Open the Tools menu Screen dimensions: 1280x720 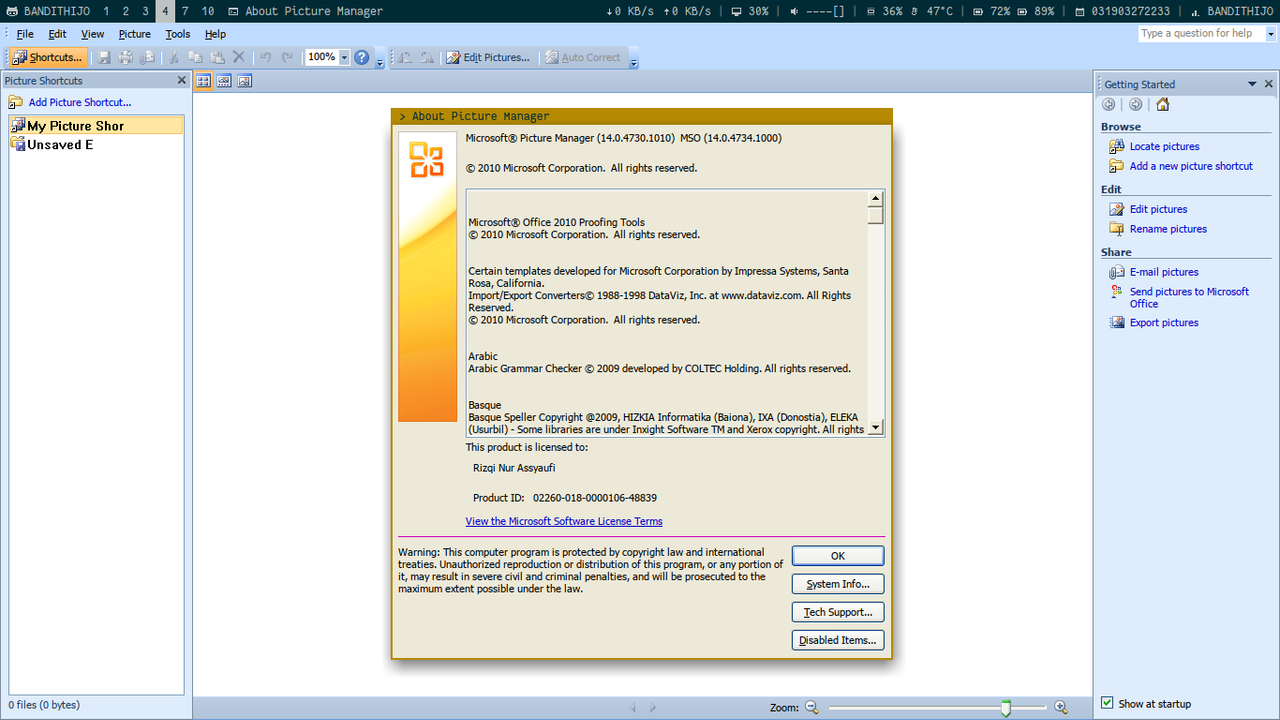(x=177, y=34)
